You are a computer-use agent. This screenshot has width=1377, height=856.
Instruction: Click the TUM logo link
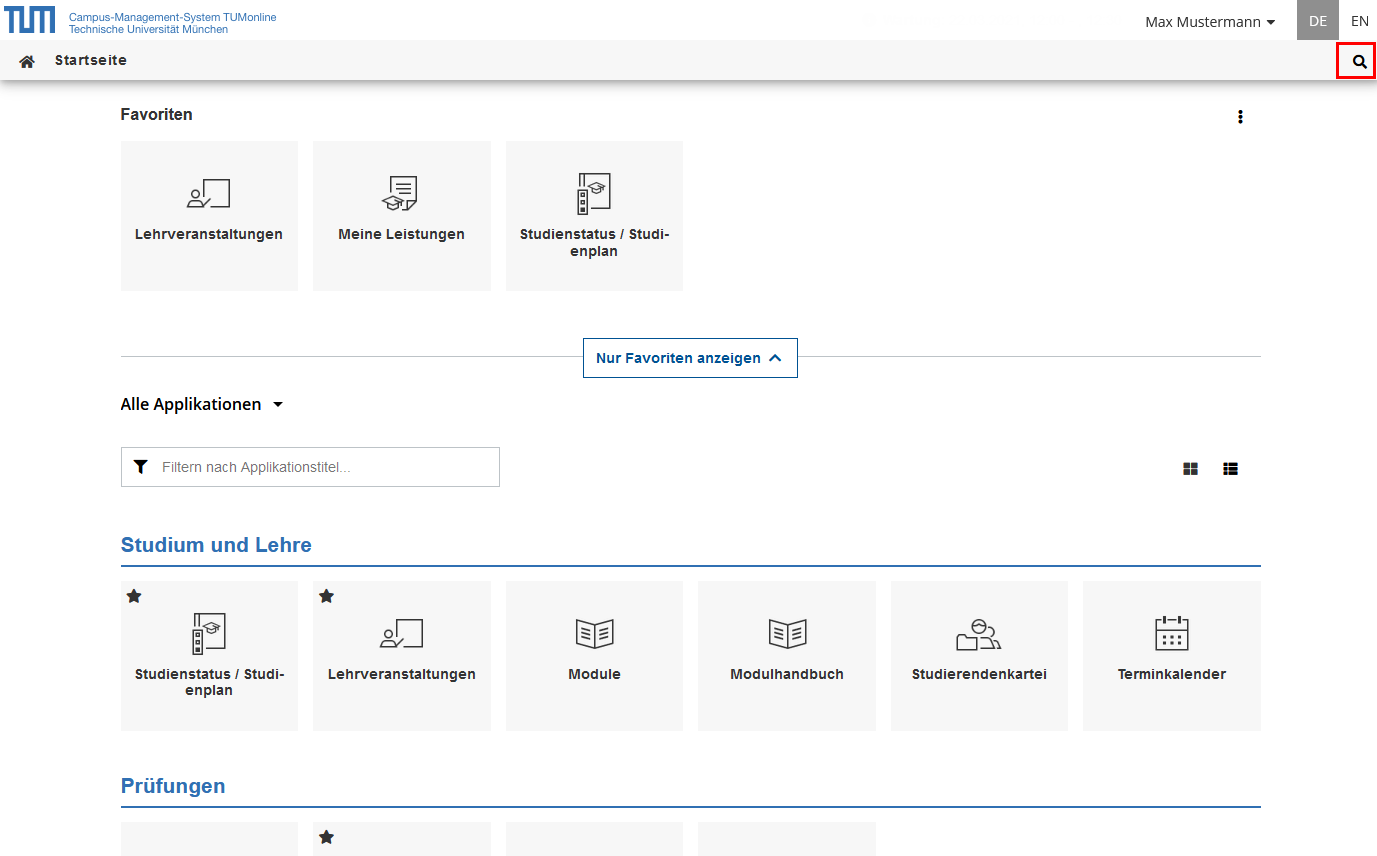30,20
